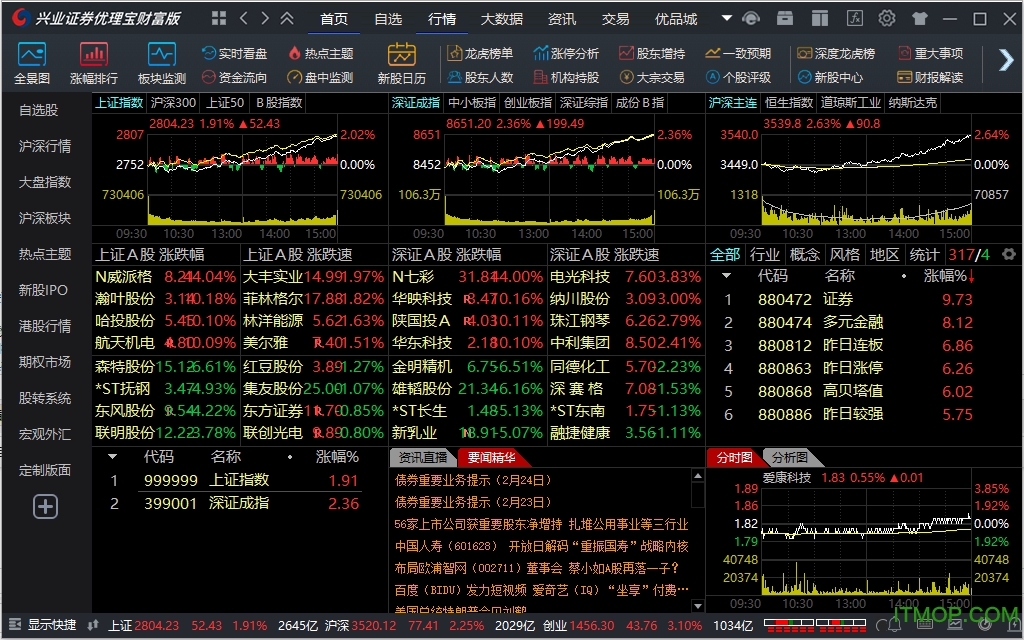Select 创业板指 index tab

click(x=528, y=103)
